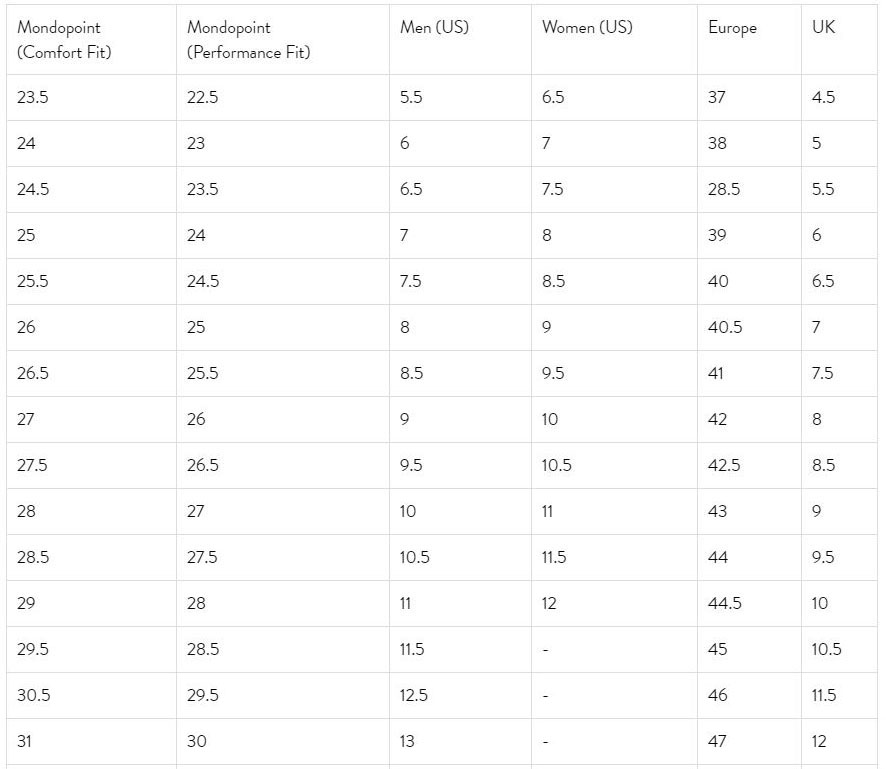Click the Europe size 44.5 cell
Image resolution: width=886 pixels, height=769 pixels.
(x=749, y=603)
